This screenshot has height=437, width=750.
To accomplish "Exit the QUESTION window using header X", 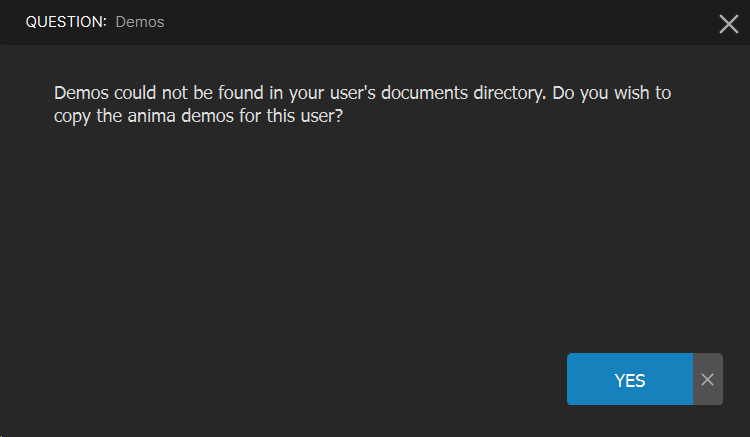I will [x=728, y=24].
